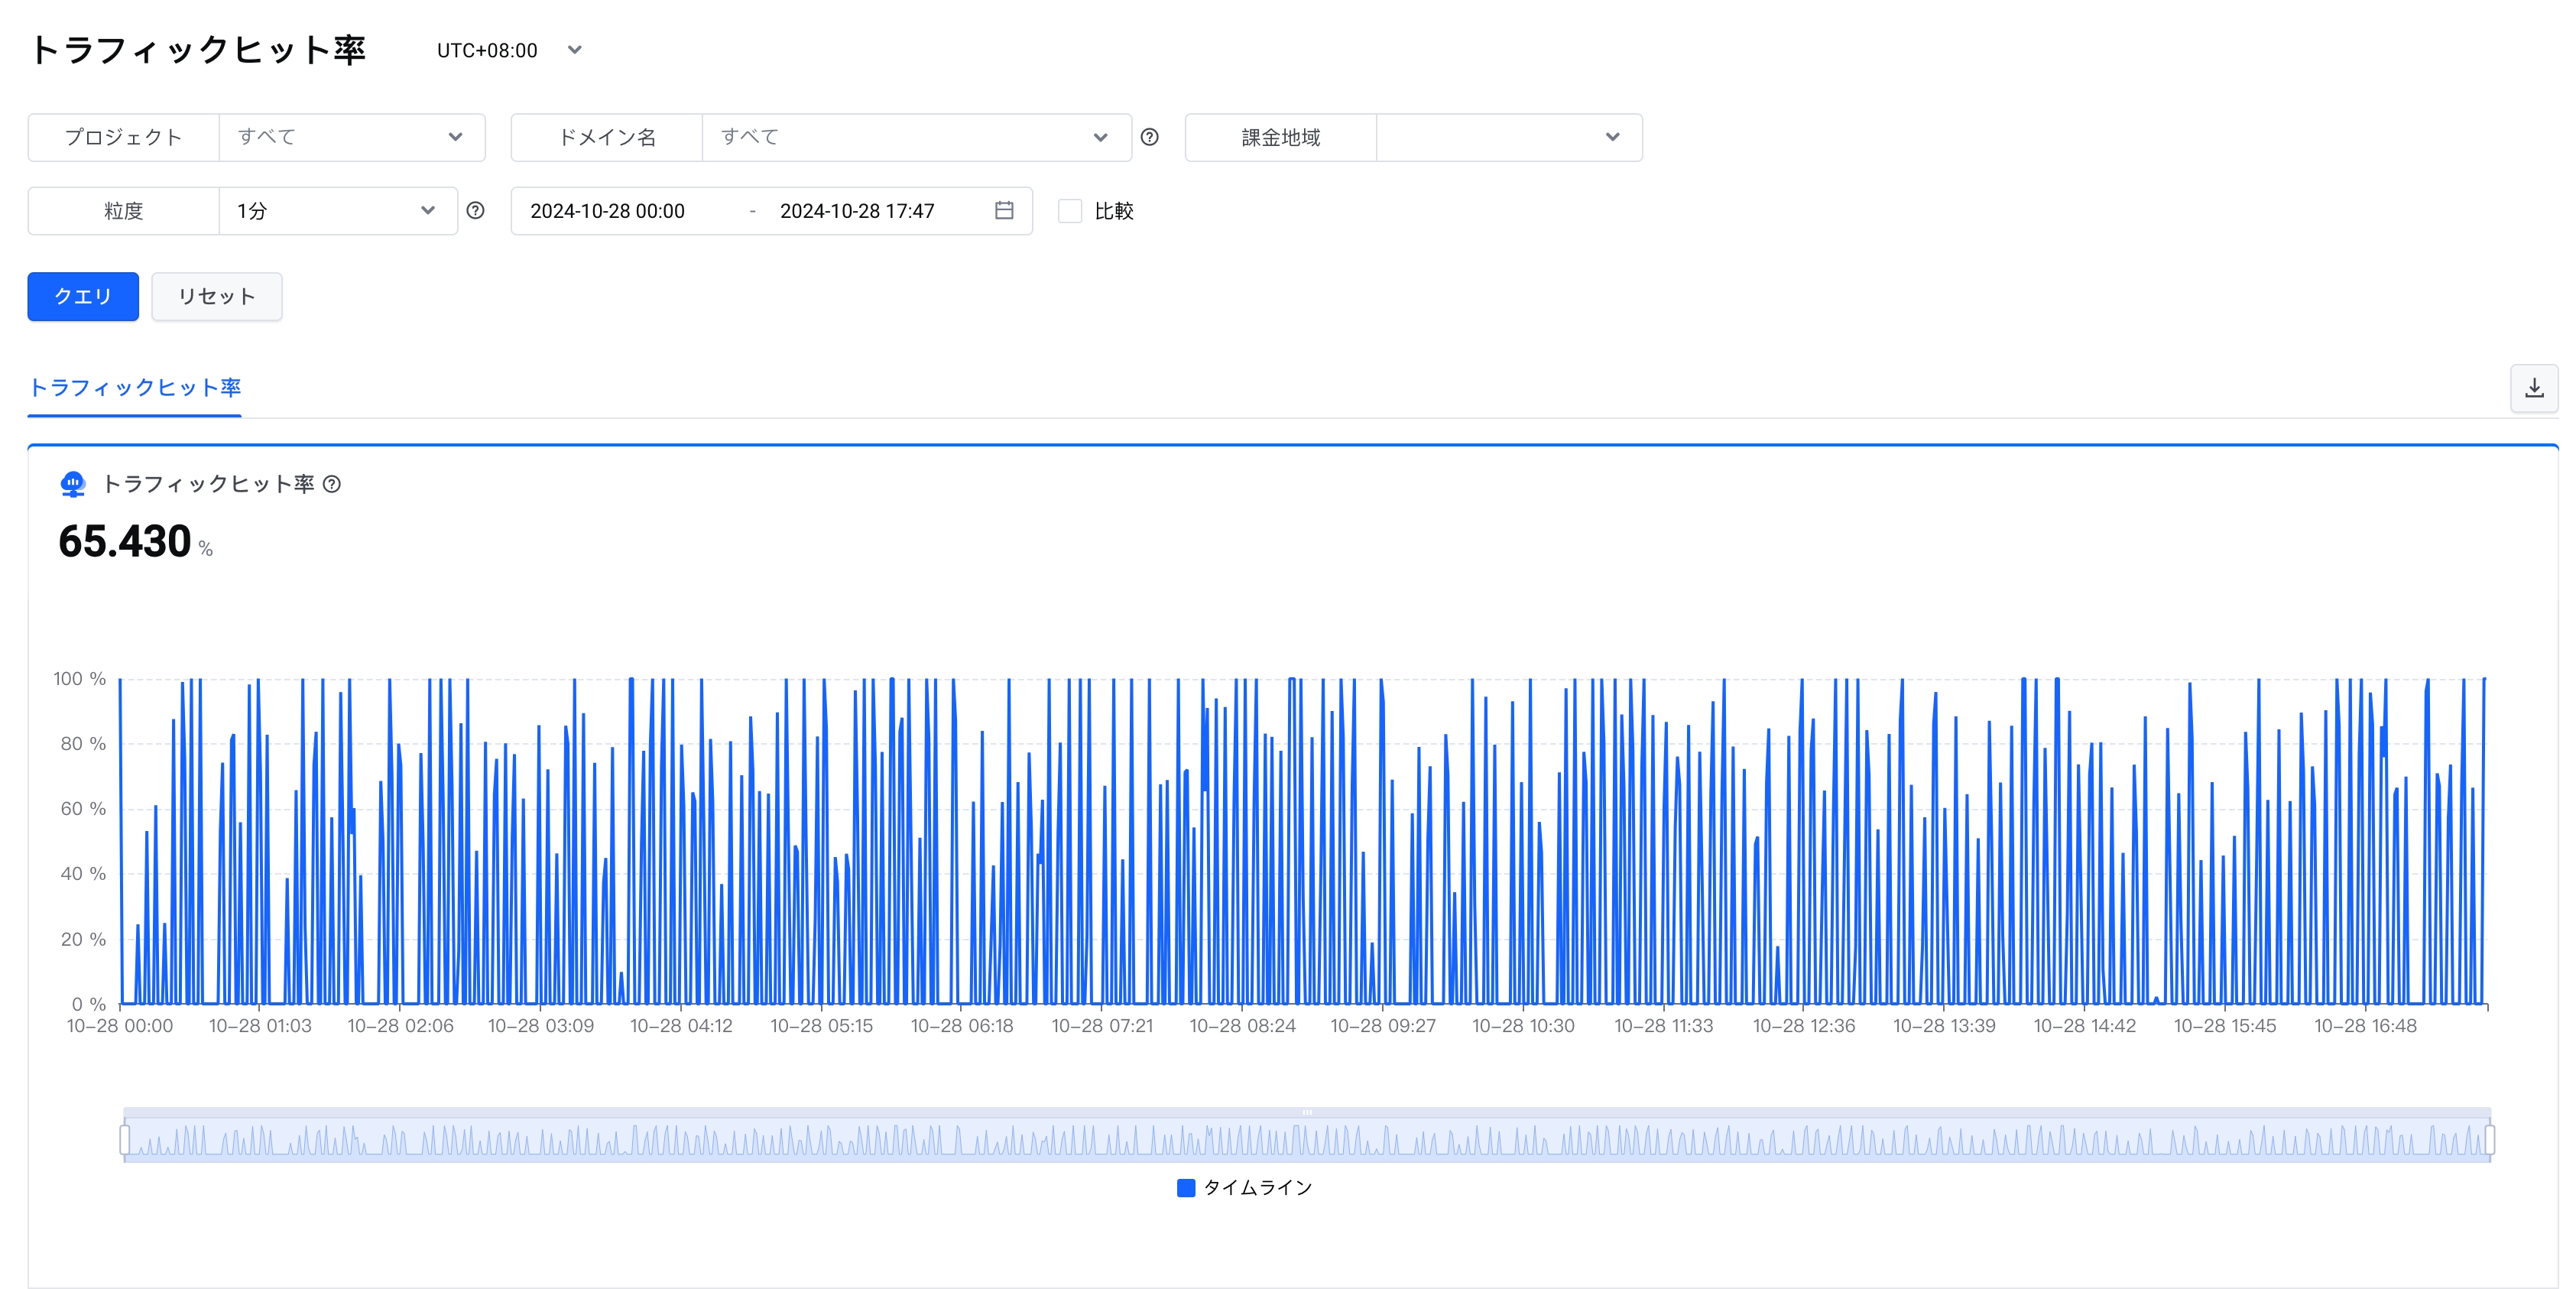Click the blue クエリ button

[83, 296]
